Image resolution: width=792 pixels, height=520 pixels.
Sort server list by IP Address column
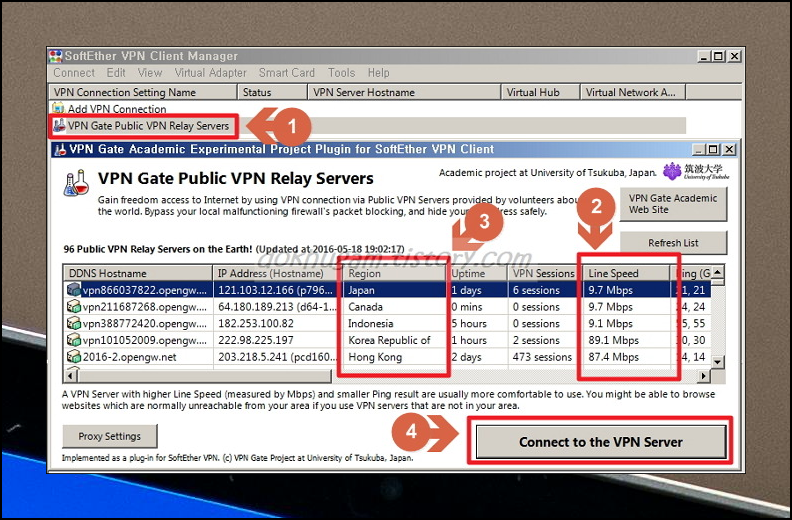(x=276, y=273)
